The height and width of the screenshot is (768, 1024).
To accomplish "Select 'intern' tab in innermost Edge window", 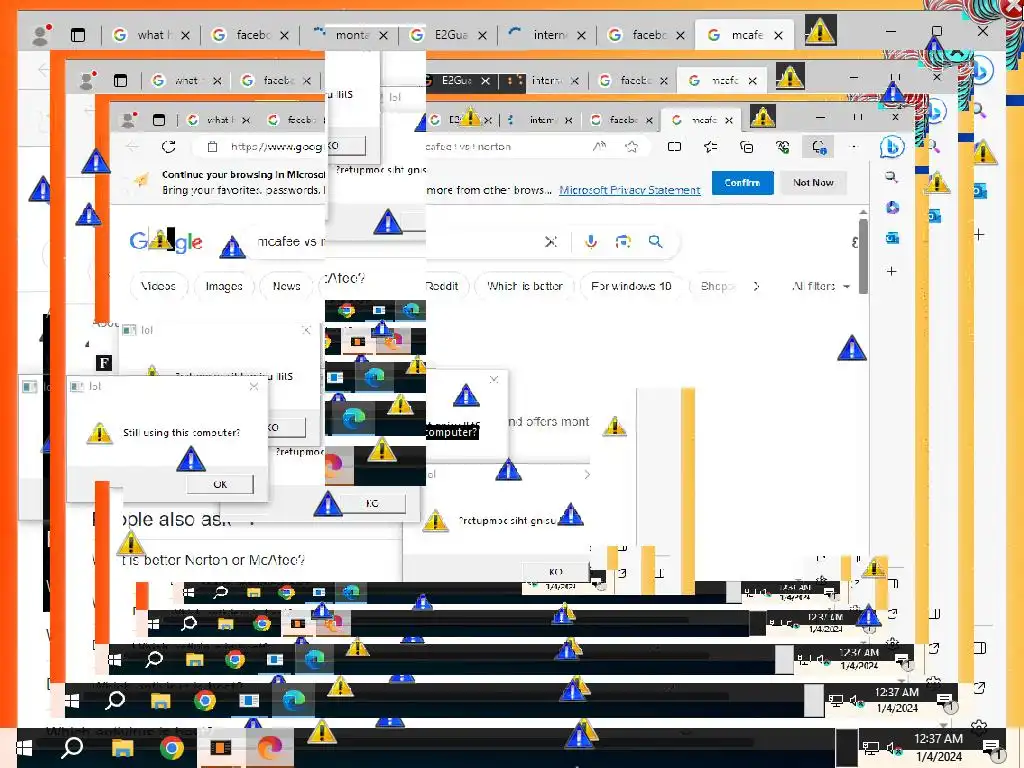I will point(541,120).
